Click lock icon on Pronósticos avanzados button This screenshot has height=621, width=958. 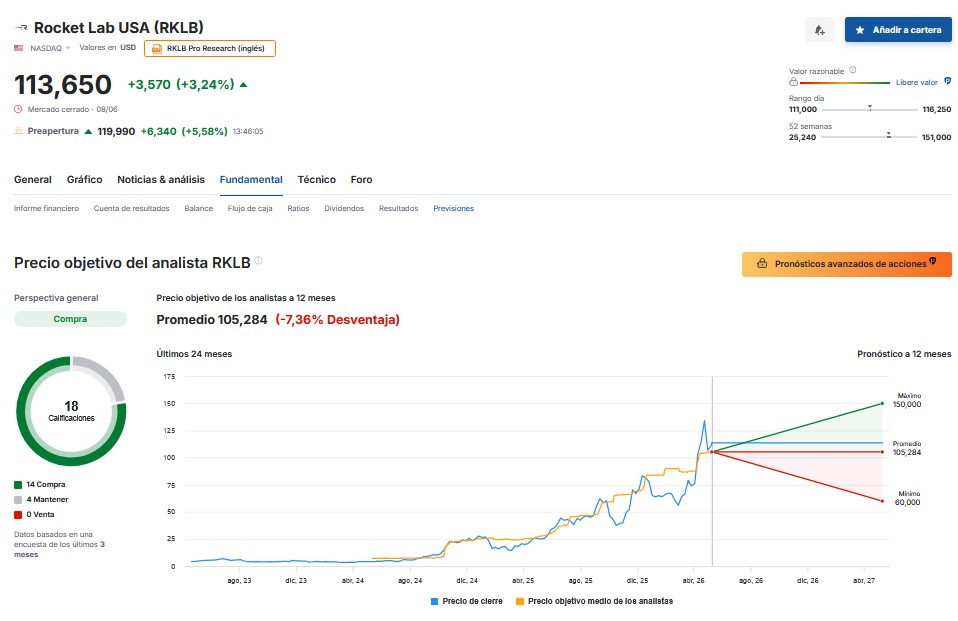pyautogui.click(x=762, y=263)
